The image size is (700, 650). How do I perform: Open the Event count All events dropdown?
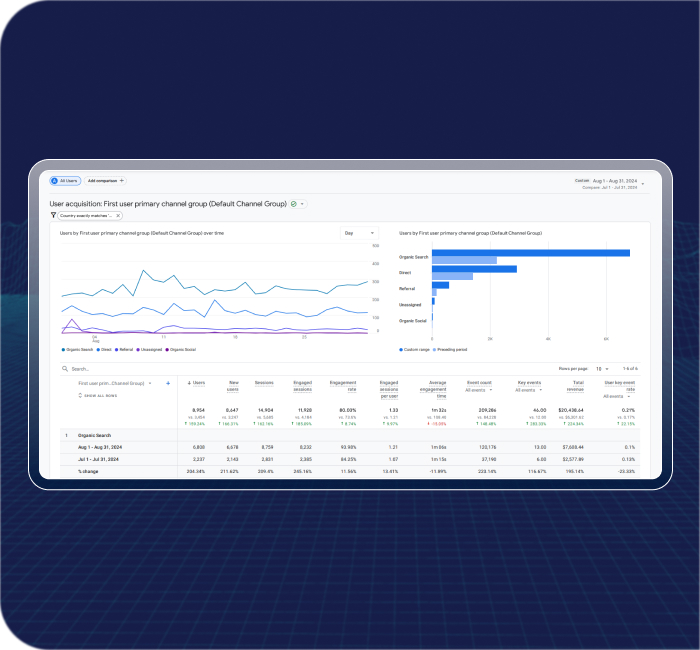pyautogui.click(x=481, y=390)
